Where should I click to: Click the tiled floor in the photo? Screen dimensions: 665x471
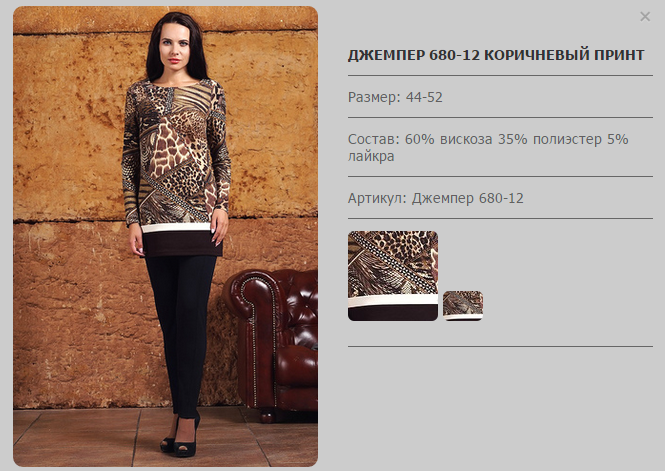pos(165,438)
